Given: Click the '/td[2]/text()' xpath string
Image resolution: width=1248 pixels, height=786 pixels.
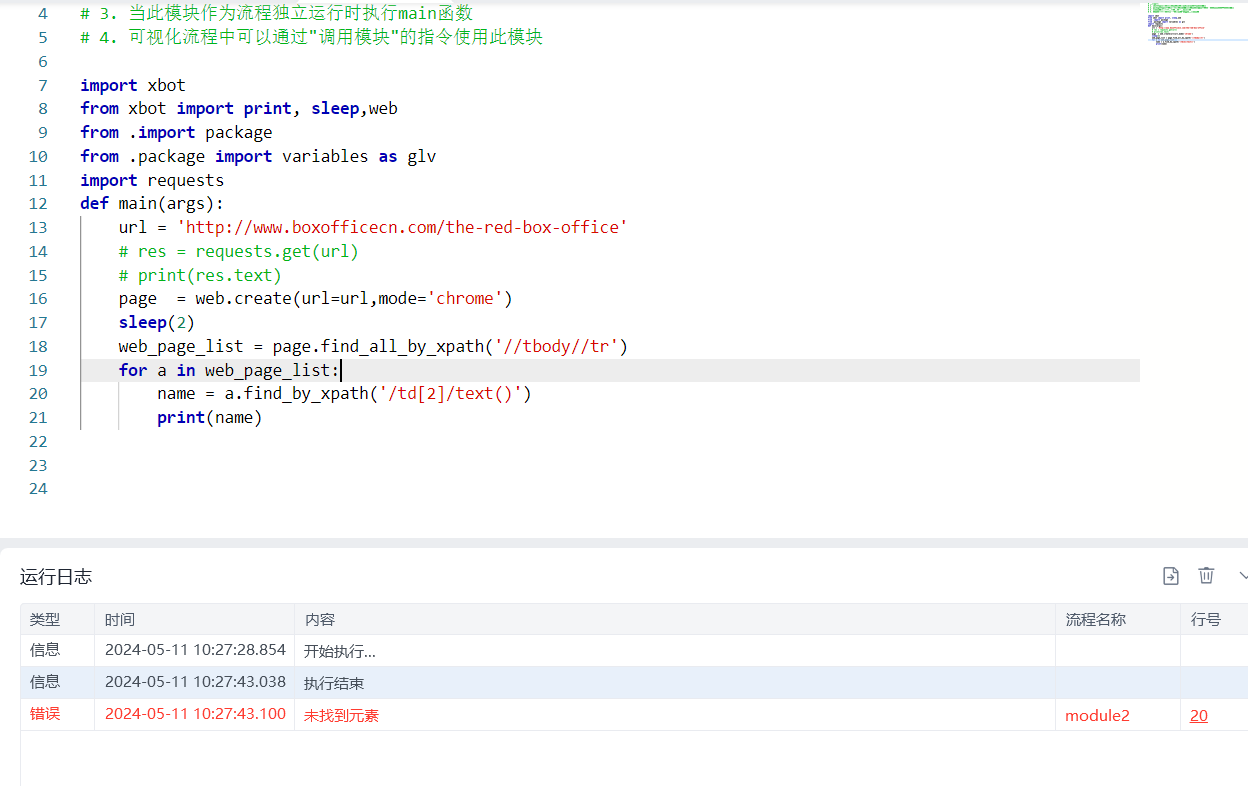Looking at the screenshot, I should [x=450, y=393].
